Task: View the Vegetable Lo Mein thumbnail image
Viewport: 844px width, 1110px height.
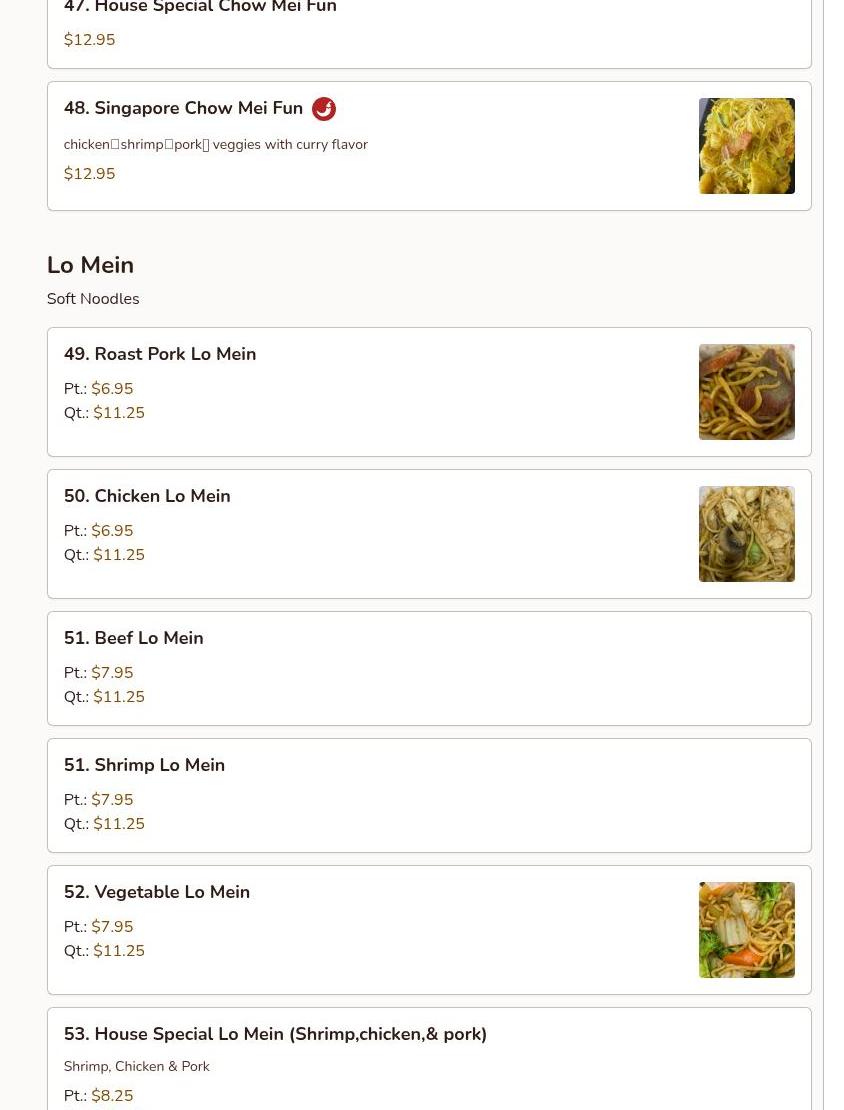Action: (x=746, y=930)
